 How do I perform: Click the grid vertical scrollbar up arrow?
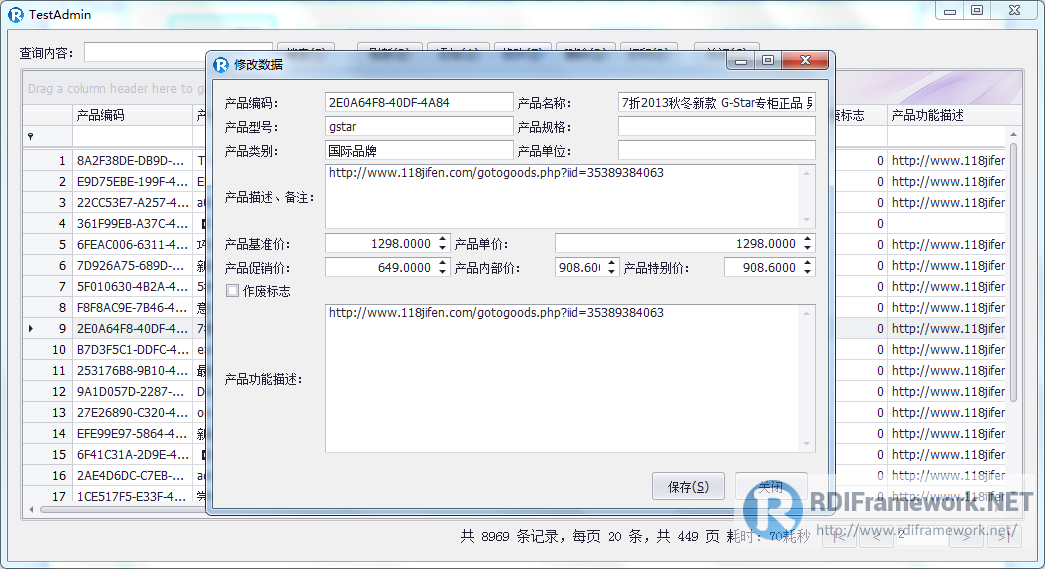[x=1013, y=135]
